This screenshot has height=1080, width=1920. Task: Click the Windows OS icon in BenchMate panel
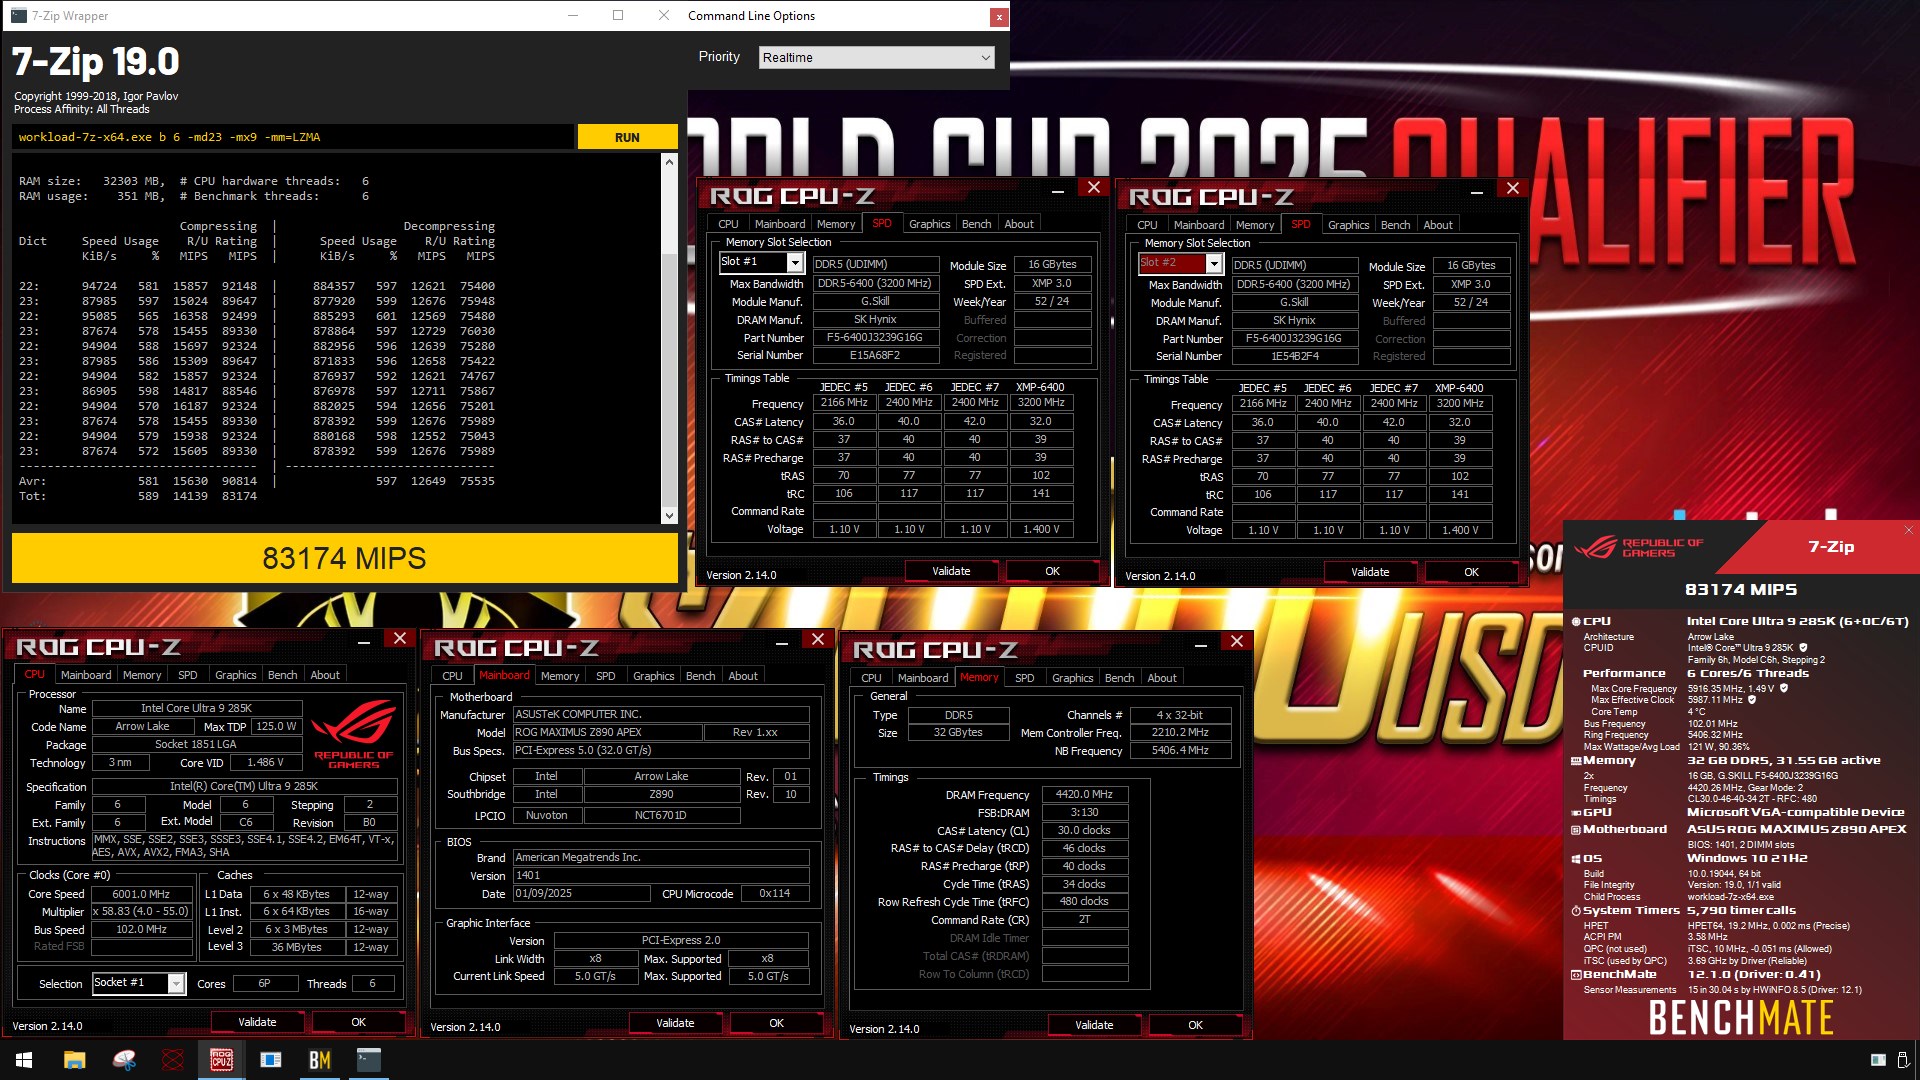tap(1576, 859)
